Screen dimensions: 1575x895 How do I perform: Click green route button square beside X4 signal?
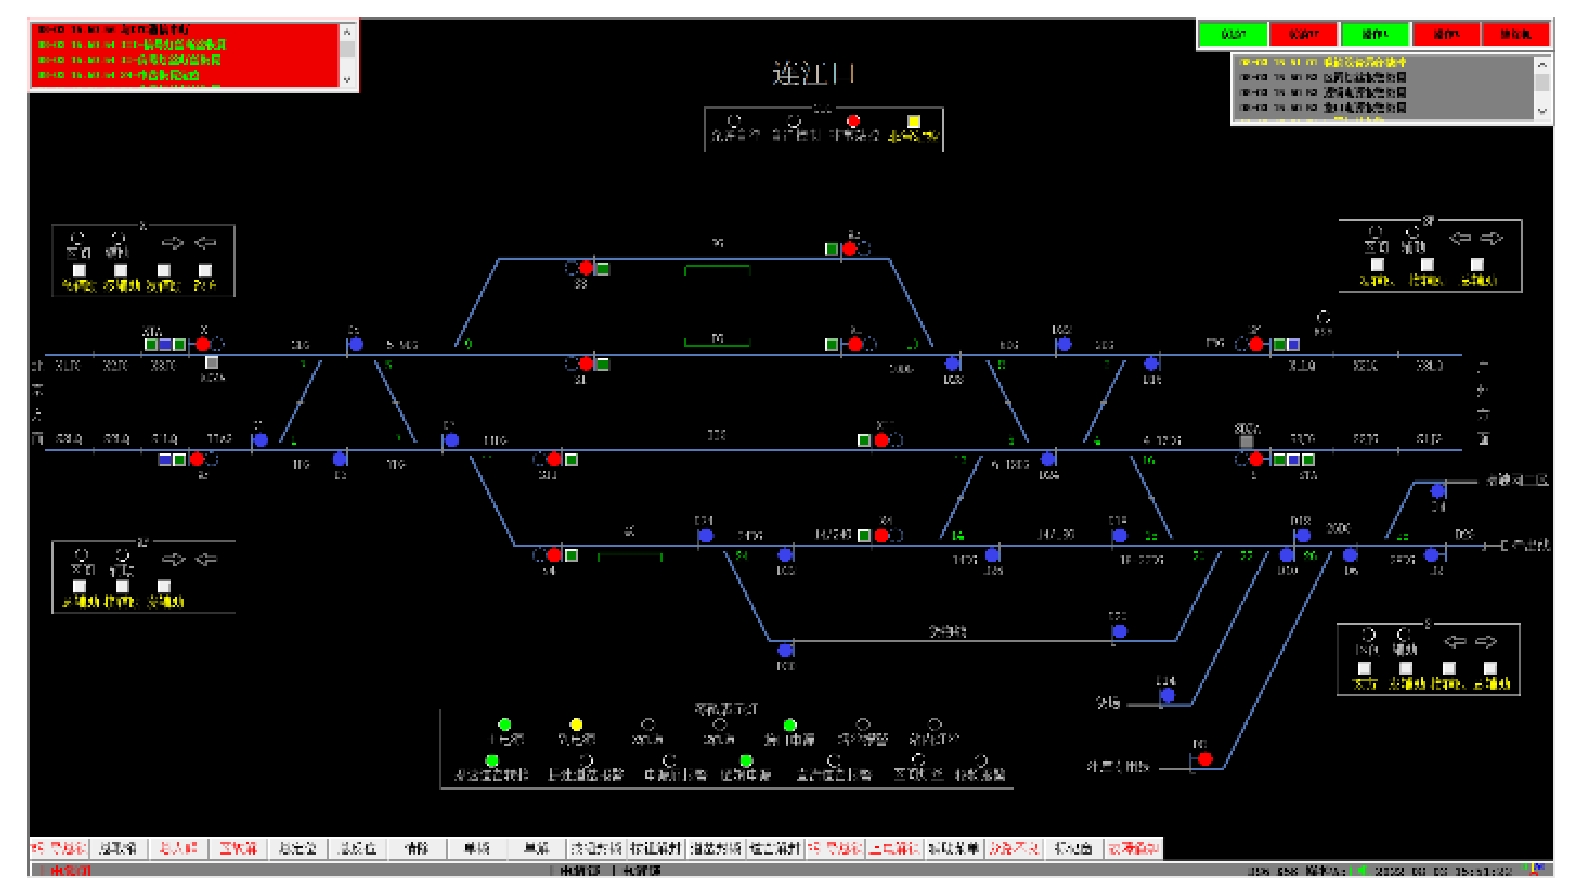tap(865, 536)
